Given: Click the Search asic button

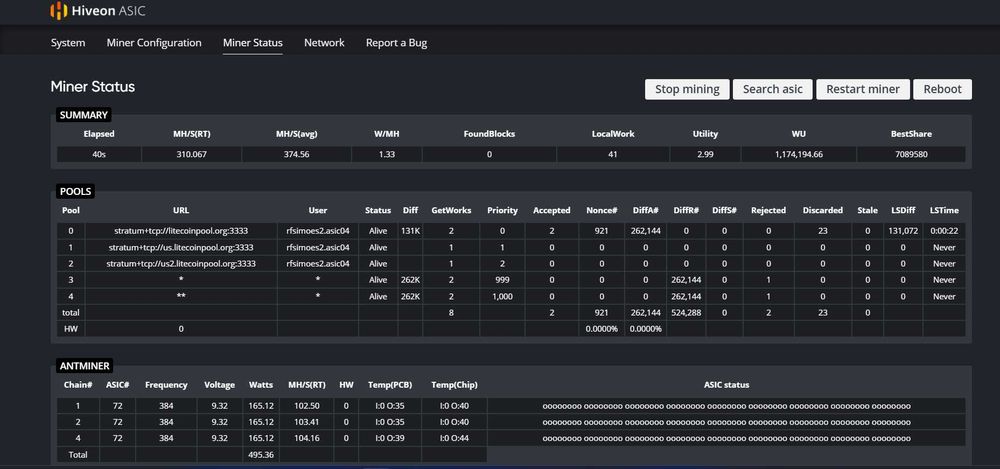Looking at the screenshot, I should 772,89.
